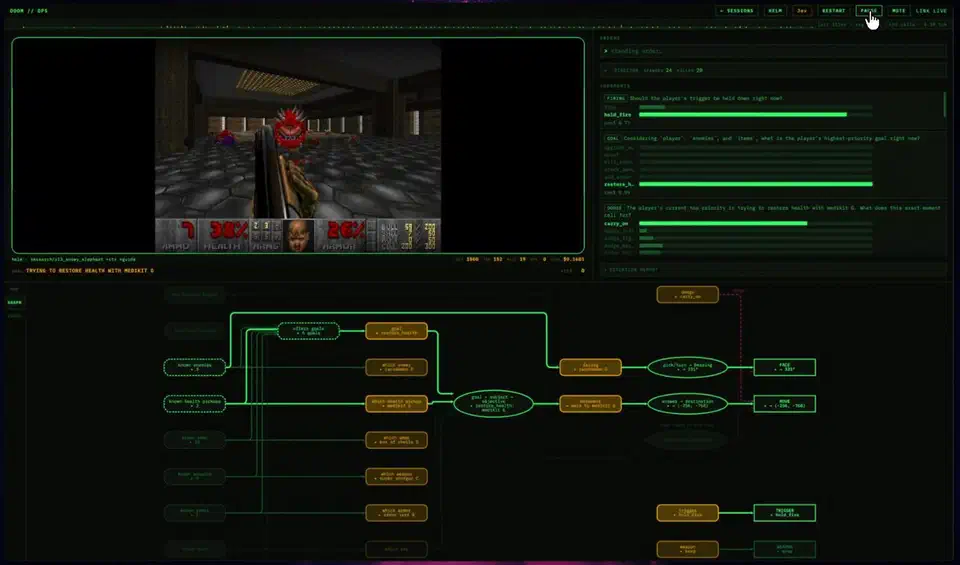Click the components panel scrollbar

(945, 104)
